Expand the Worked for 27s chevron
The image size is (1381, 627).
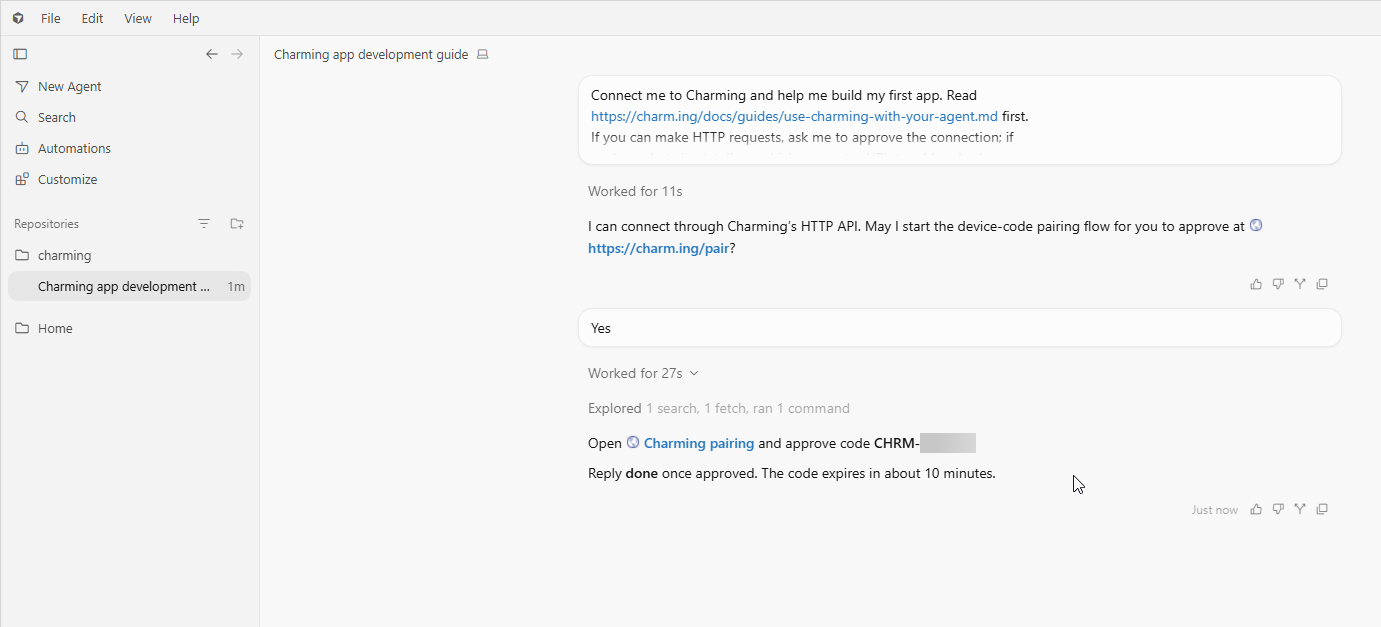point(694,373)
